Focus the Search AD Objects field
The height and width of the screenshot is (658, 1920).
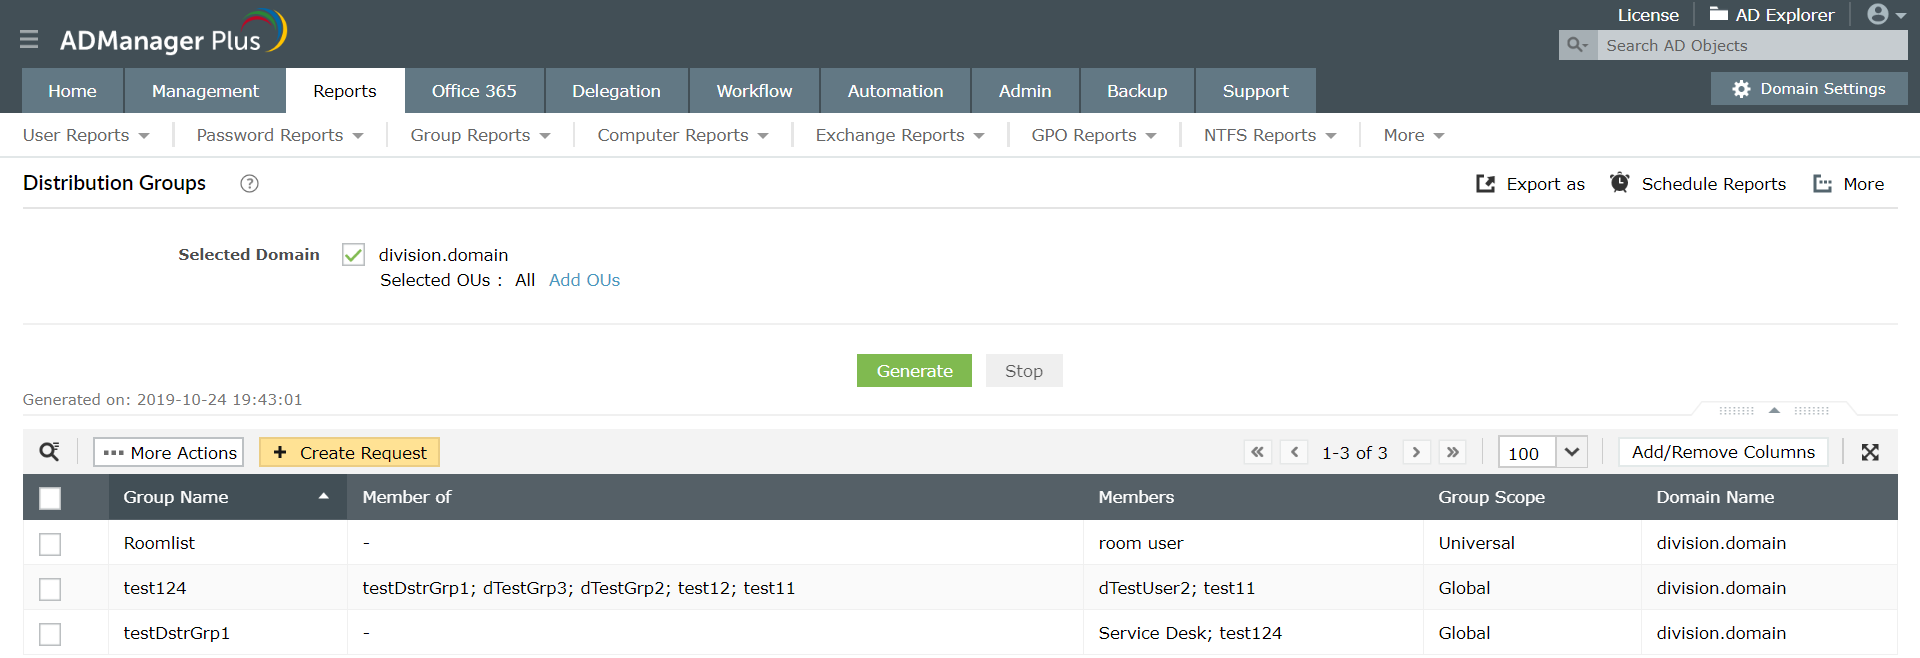pyautogui.click(x=1750, y=45)
